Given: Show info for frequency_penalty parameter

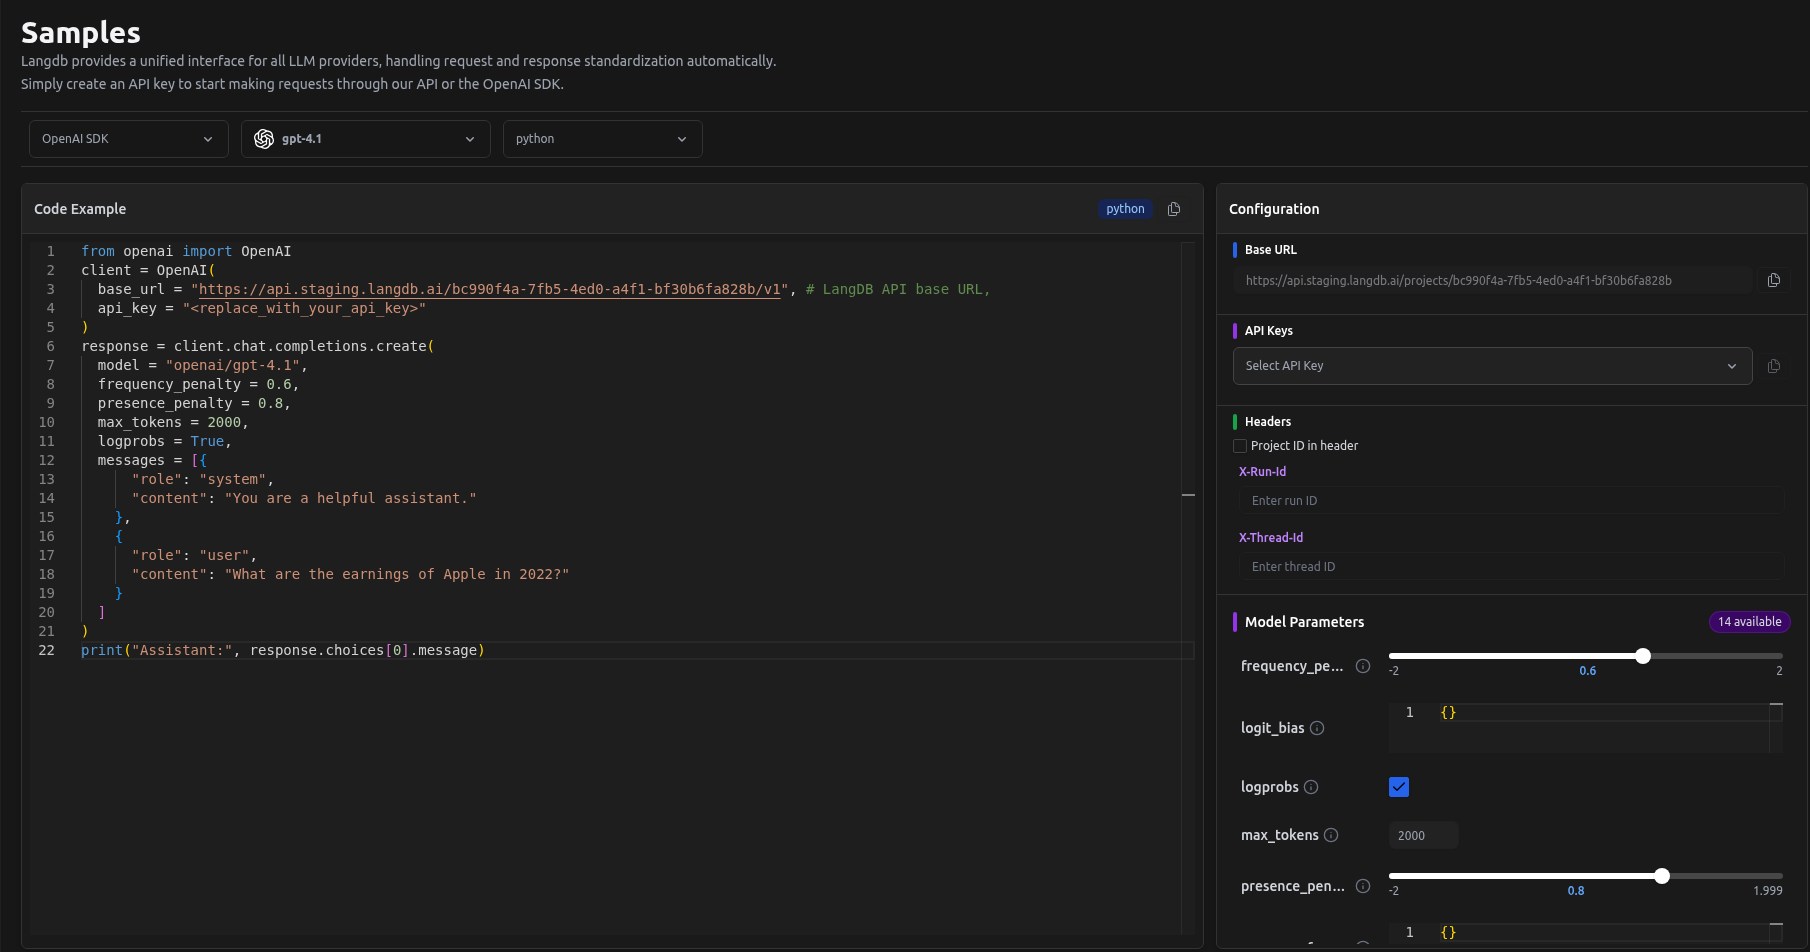Looking at the screenshot, I should 1362,666.
